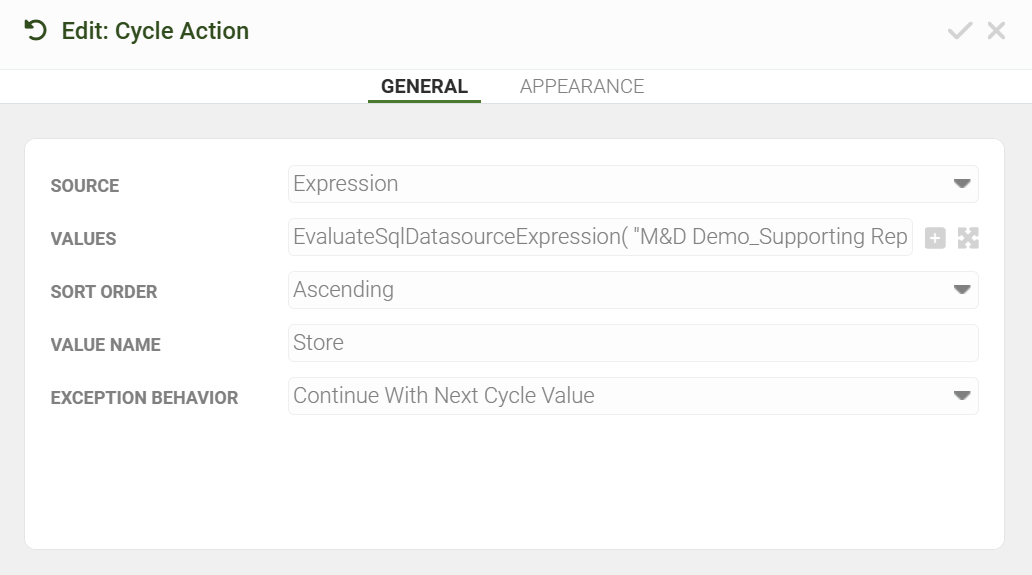Click the revert arrow icon beside the title

pos(36,31)
